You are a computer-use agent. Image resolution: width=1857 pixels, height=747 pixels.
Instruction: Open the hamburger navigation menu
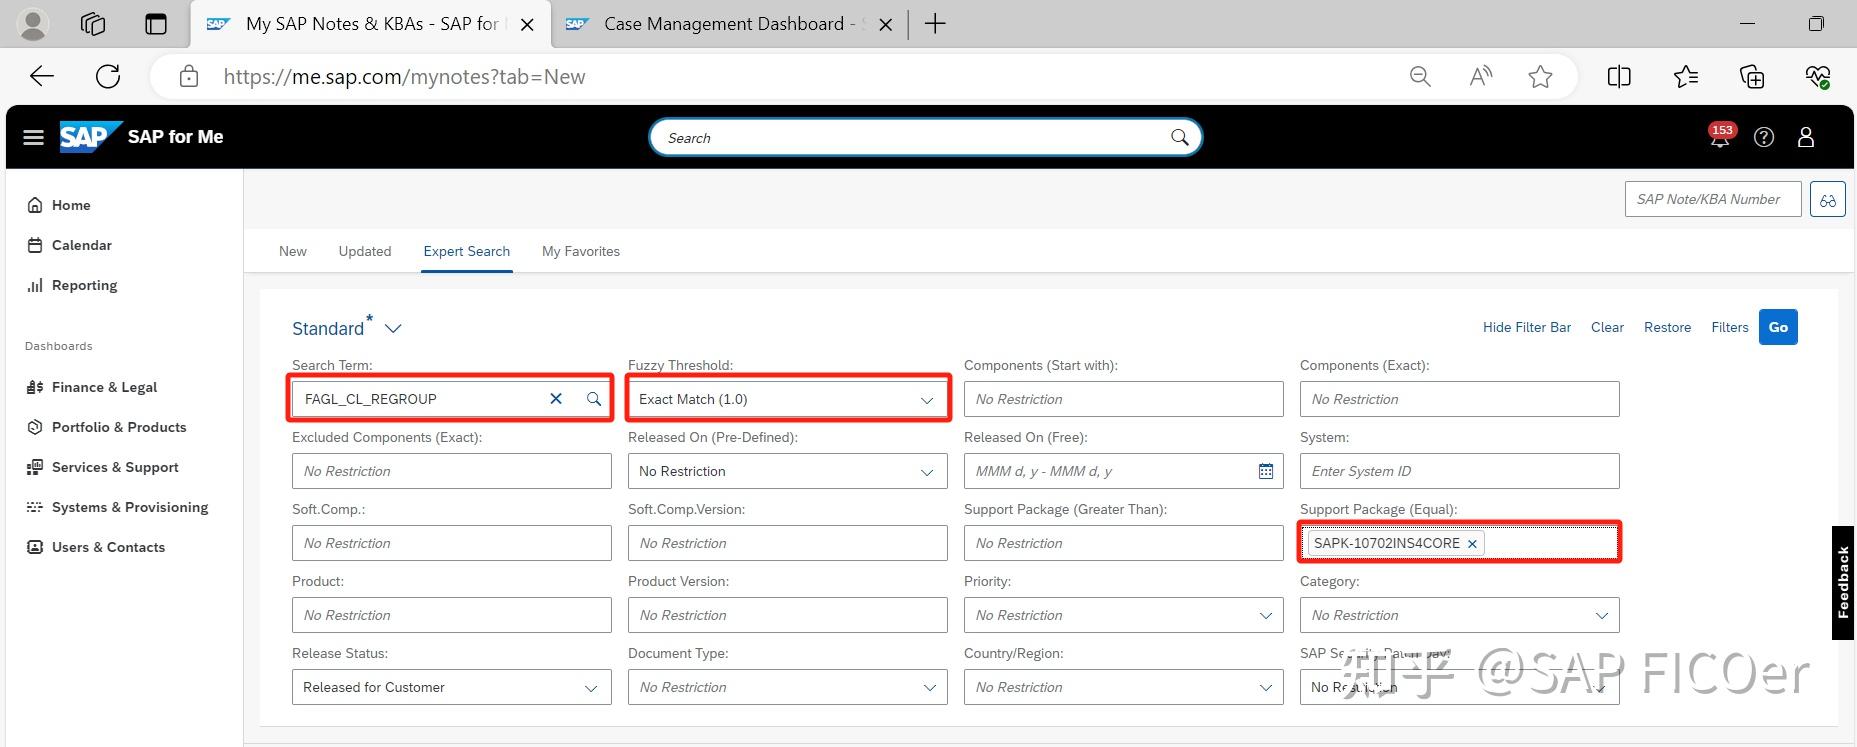[34, 137]
